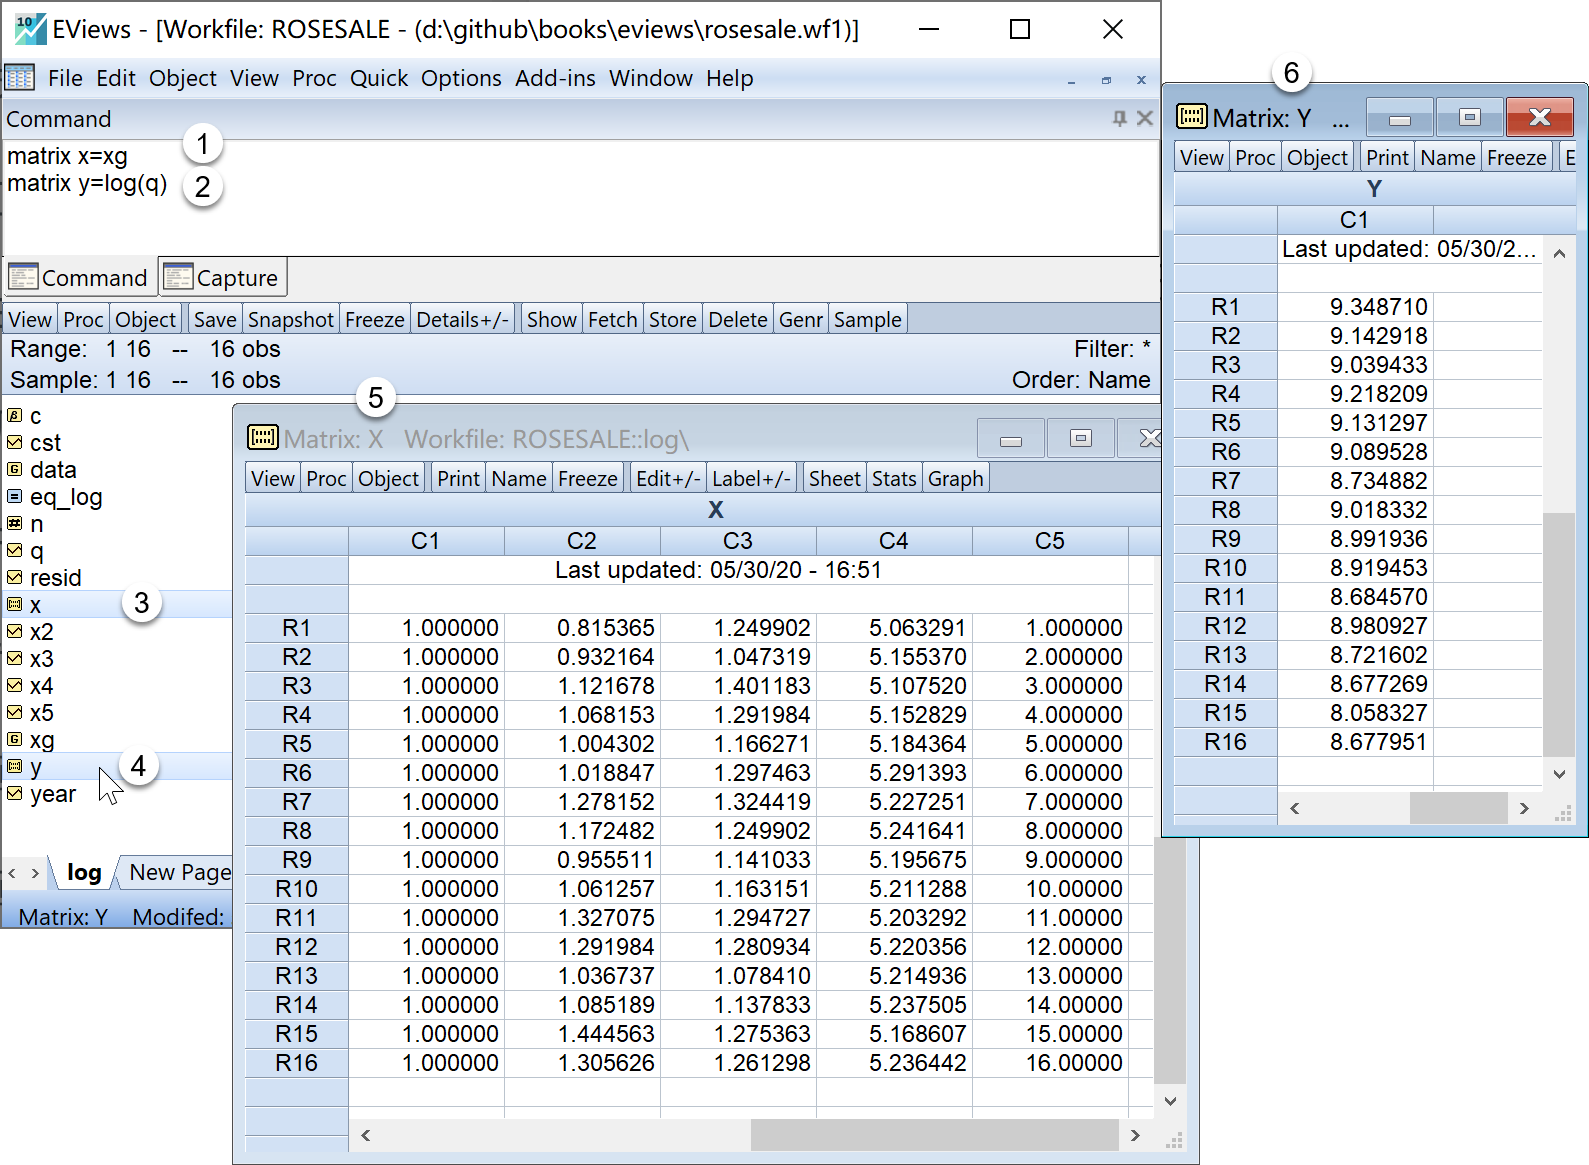Open the Object menu of workfile toolbar

(x=145, y=320)
